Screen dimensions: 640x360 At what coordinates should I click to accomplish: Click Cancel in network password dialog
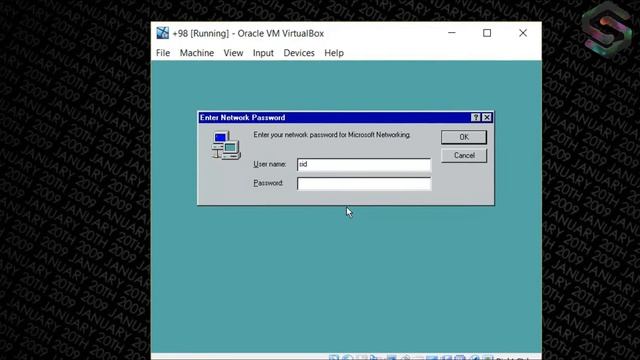pyautogui.click(x=464, y=156)
